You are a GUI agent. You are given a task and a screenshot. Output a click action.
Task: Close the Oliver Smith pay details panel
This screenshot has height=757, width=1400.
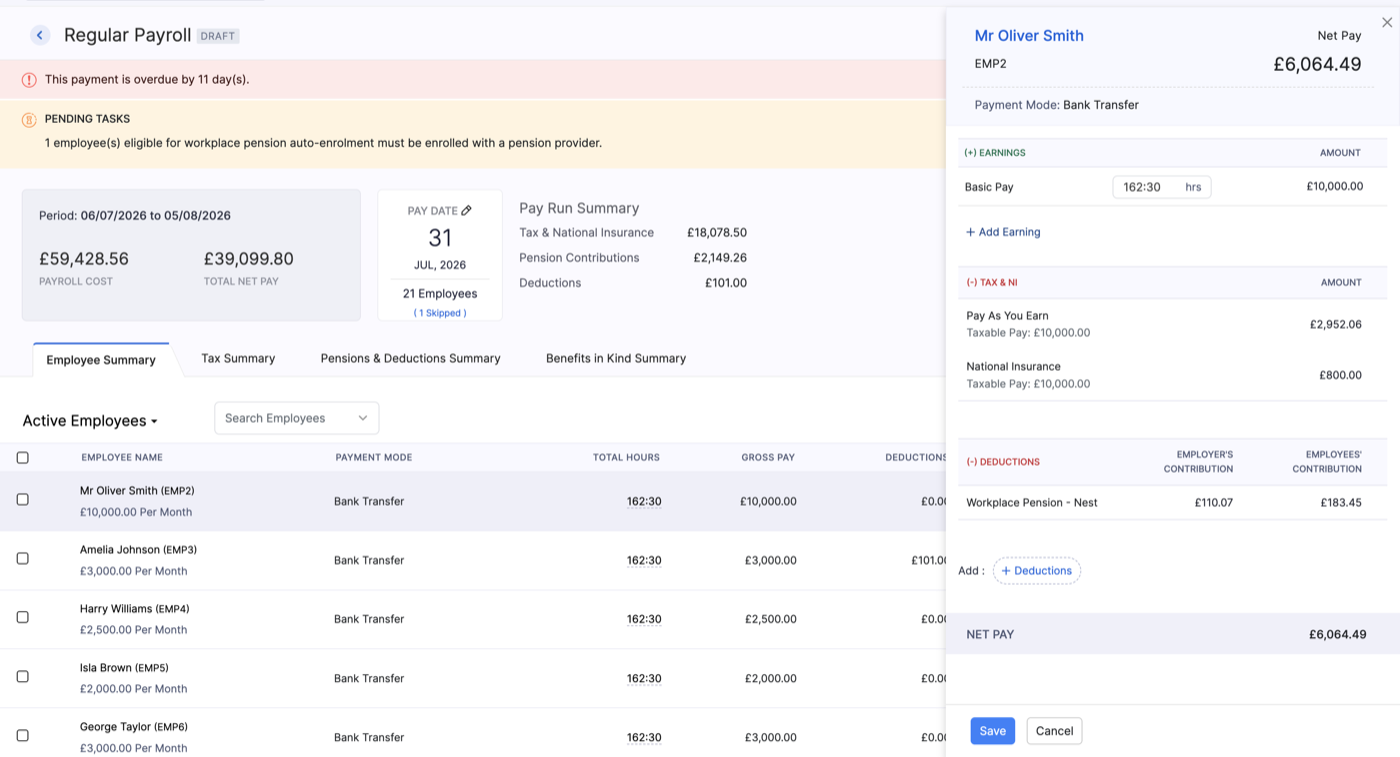[x=1387, y=22]
